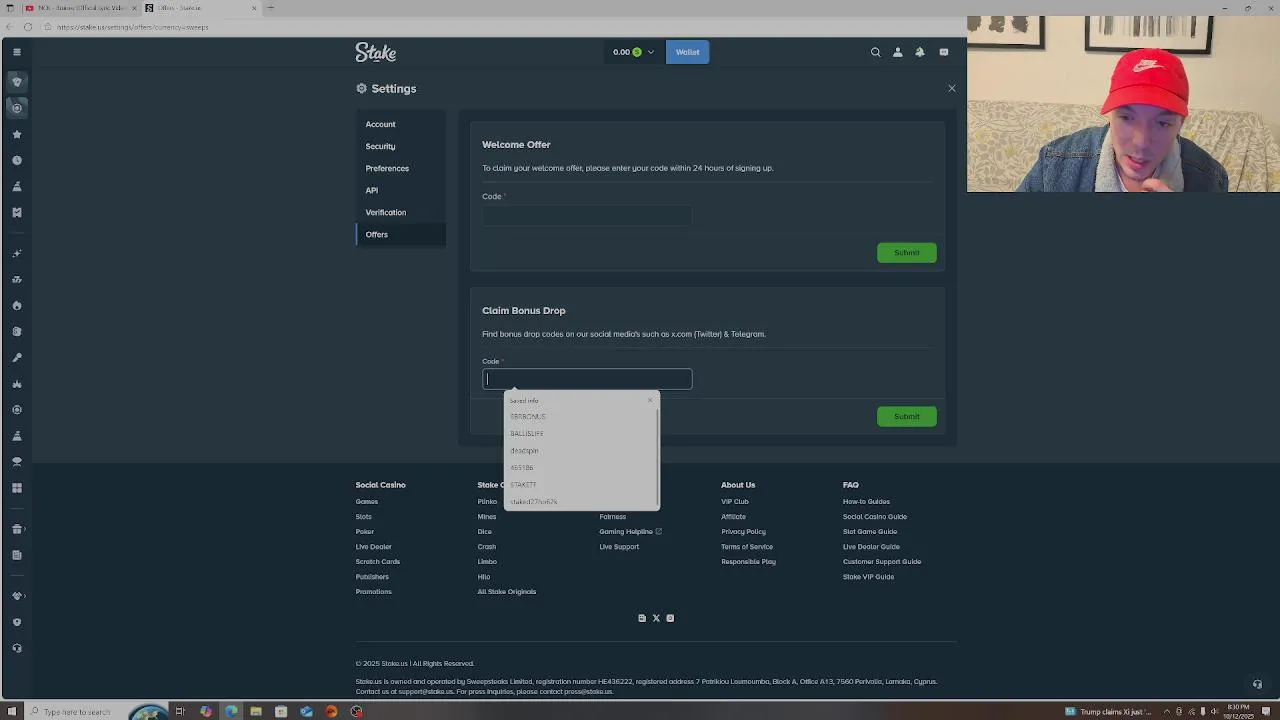Open All Stake Originals link
The width and height of the screenshot is (1280, 720).
click(507, 591)
